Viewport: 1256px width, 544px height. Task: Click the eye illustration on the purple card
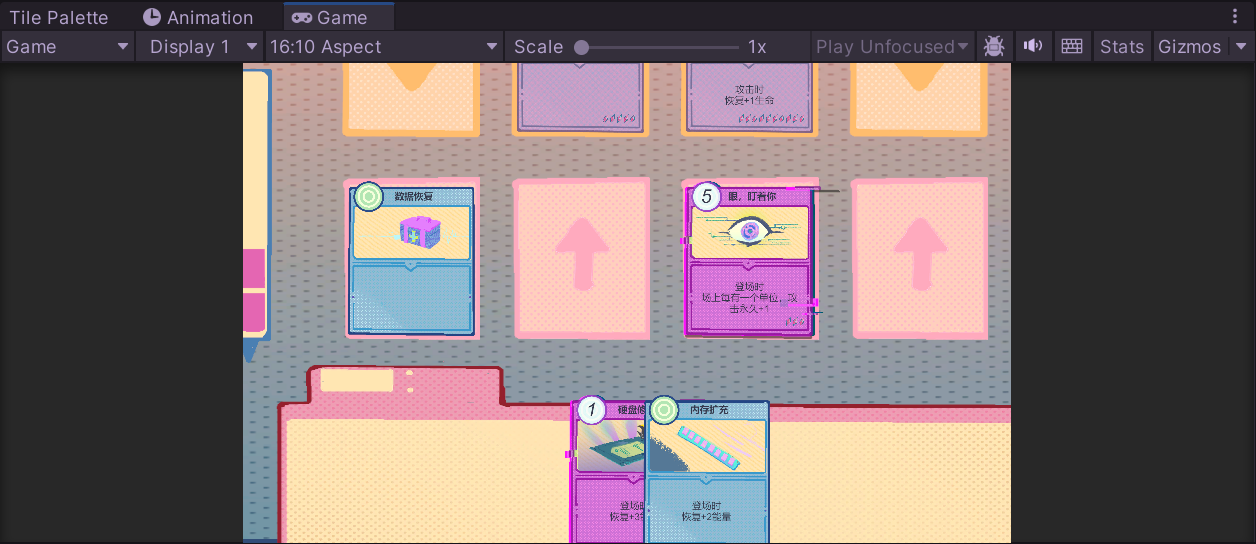coord(749,231)
